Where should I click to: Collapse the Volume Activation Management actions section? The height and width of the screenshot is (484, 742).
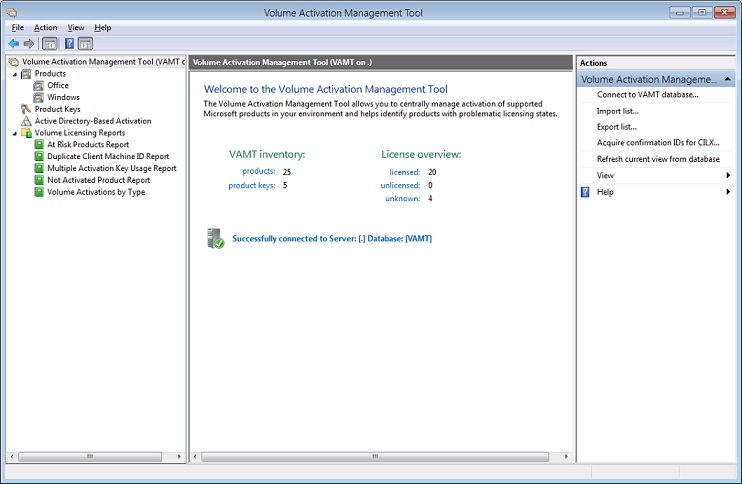727,79
